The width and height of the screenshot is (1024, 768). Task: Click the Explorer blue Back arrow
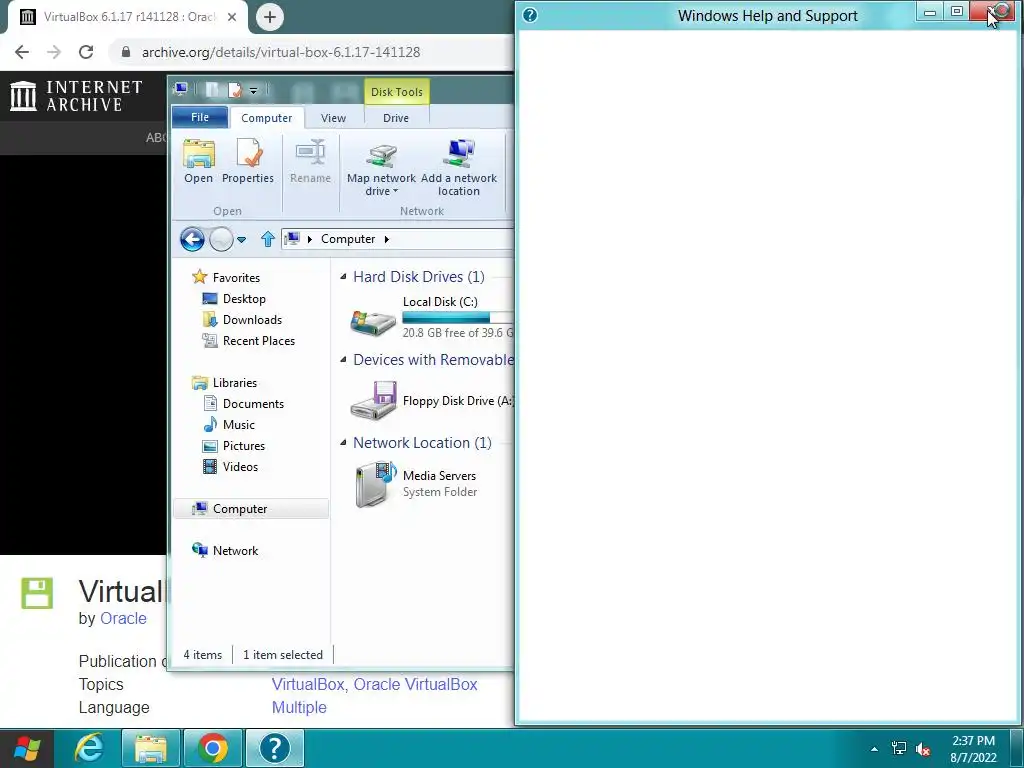coord(192,239)
